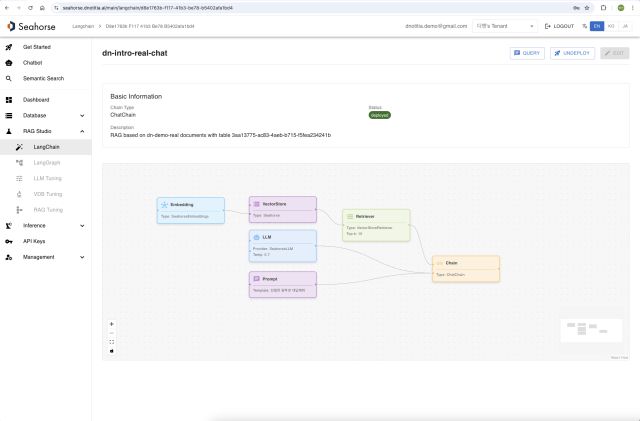Open the LangGraph menu item
This screenshot has height=421, width=640.
point(46,163)
